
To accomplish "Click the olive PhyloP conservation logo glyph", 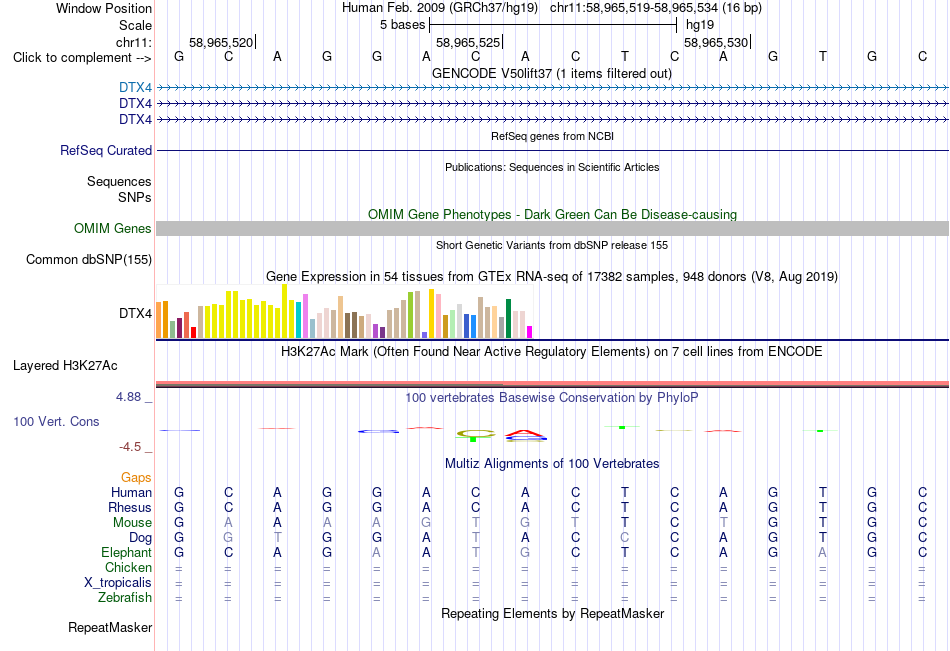I will 476,434.
